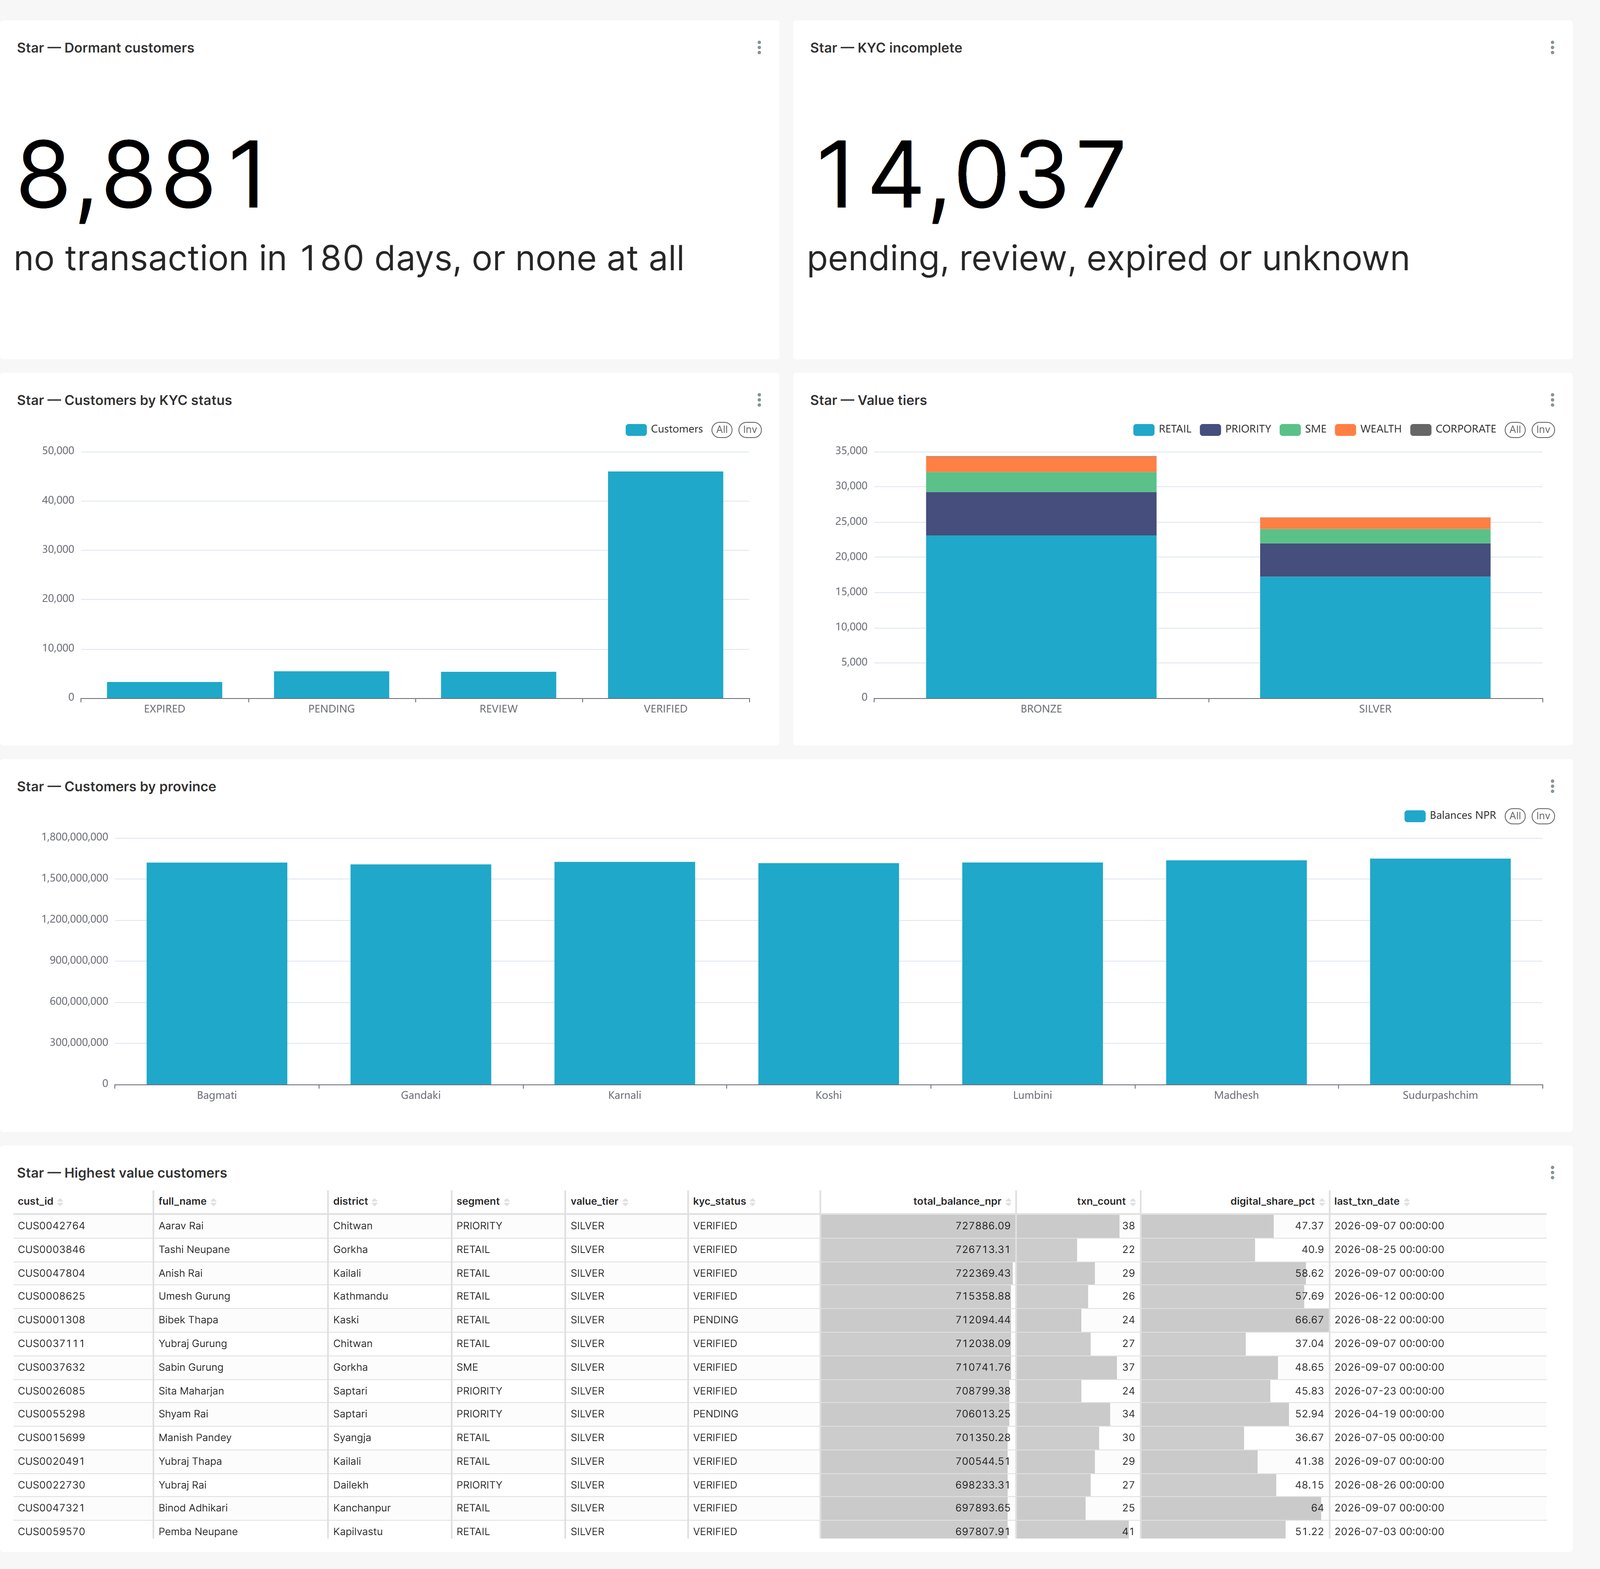Invert series selection in Customers by province legend
Screen dimensions: 1600x1569
click(1543, 816)
